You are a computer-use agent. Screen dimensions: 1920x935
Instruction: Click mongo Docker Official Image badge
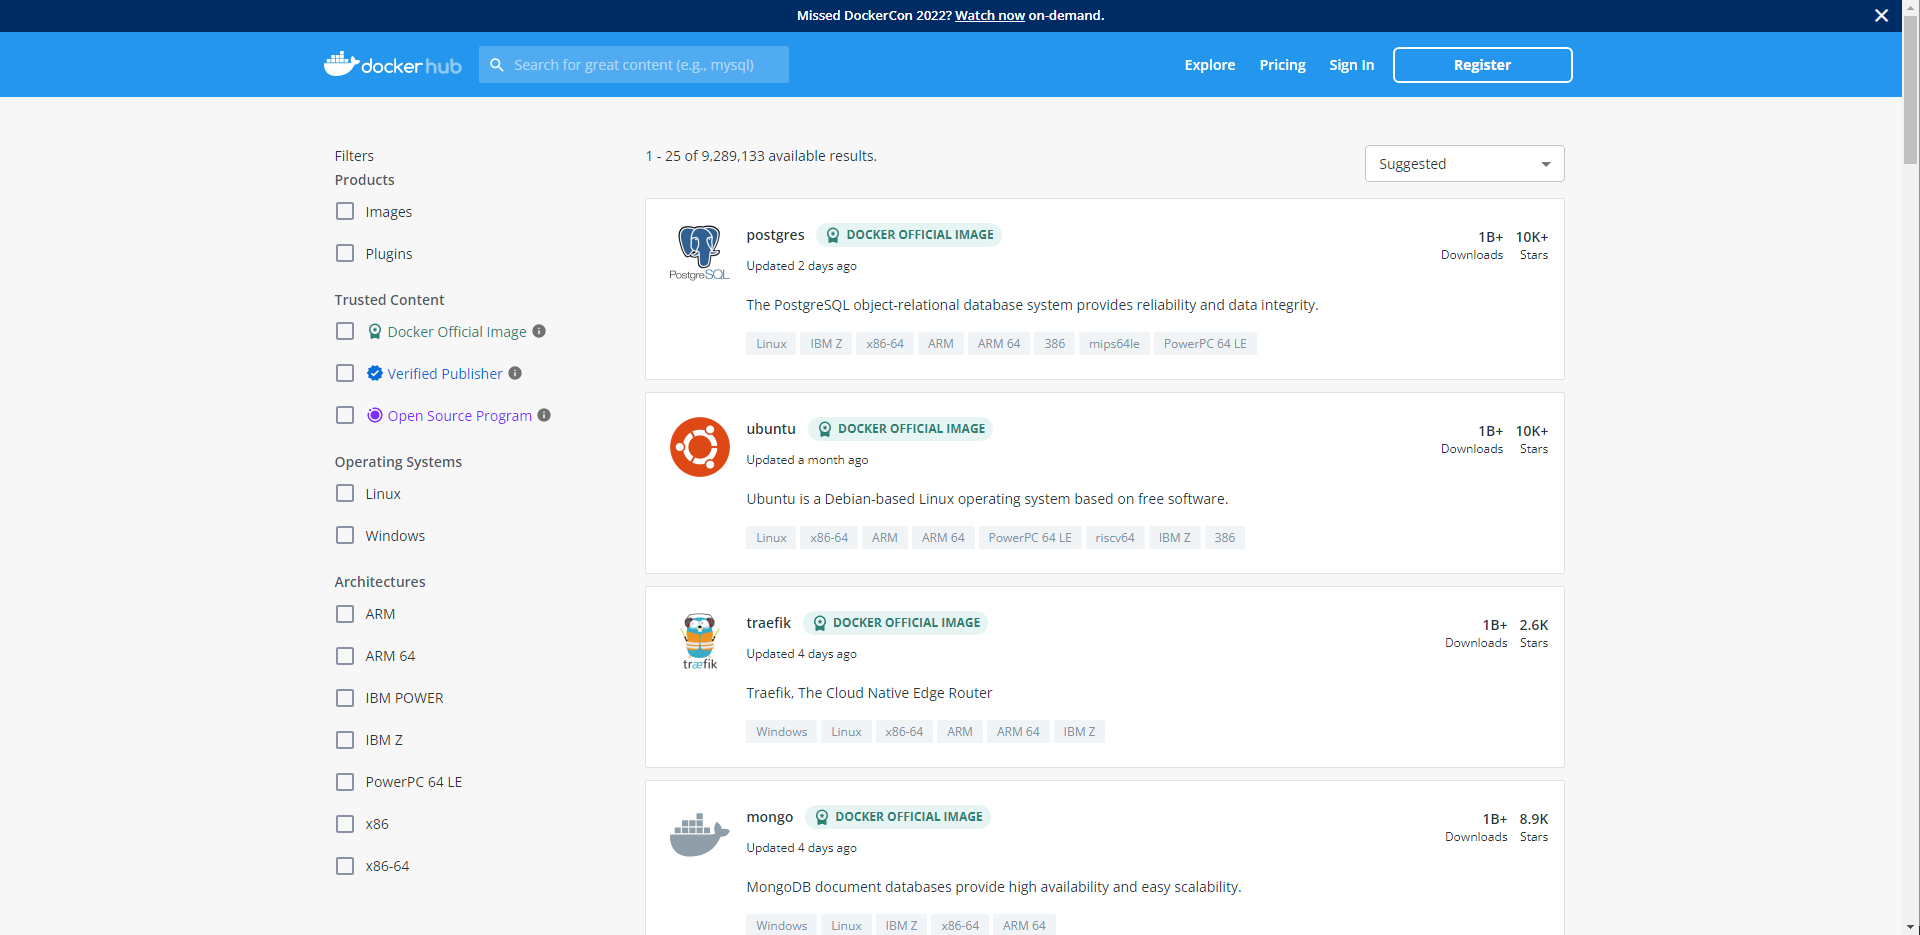[898, 817]
